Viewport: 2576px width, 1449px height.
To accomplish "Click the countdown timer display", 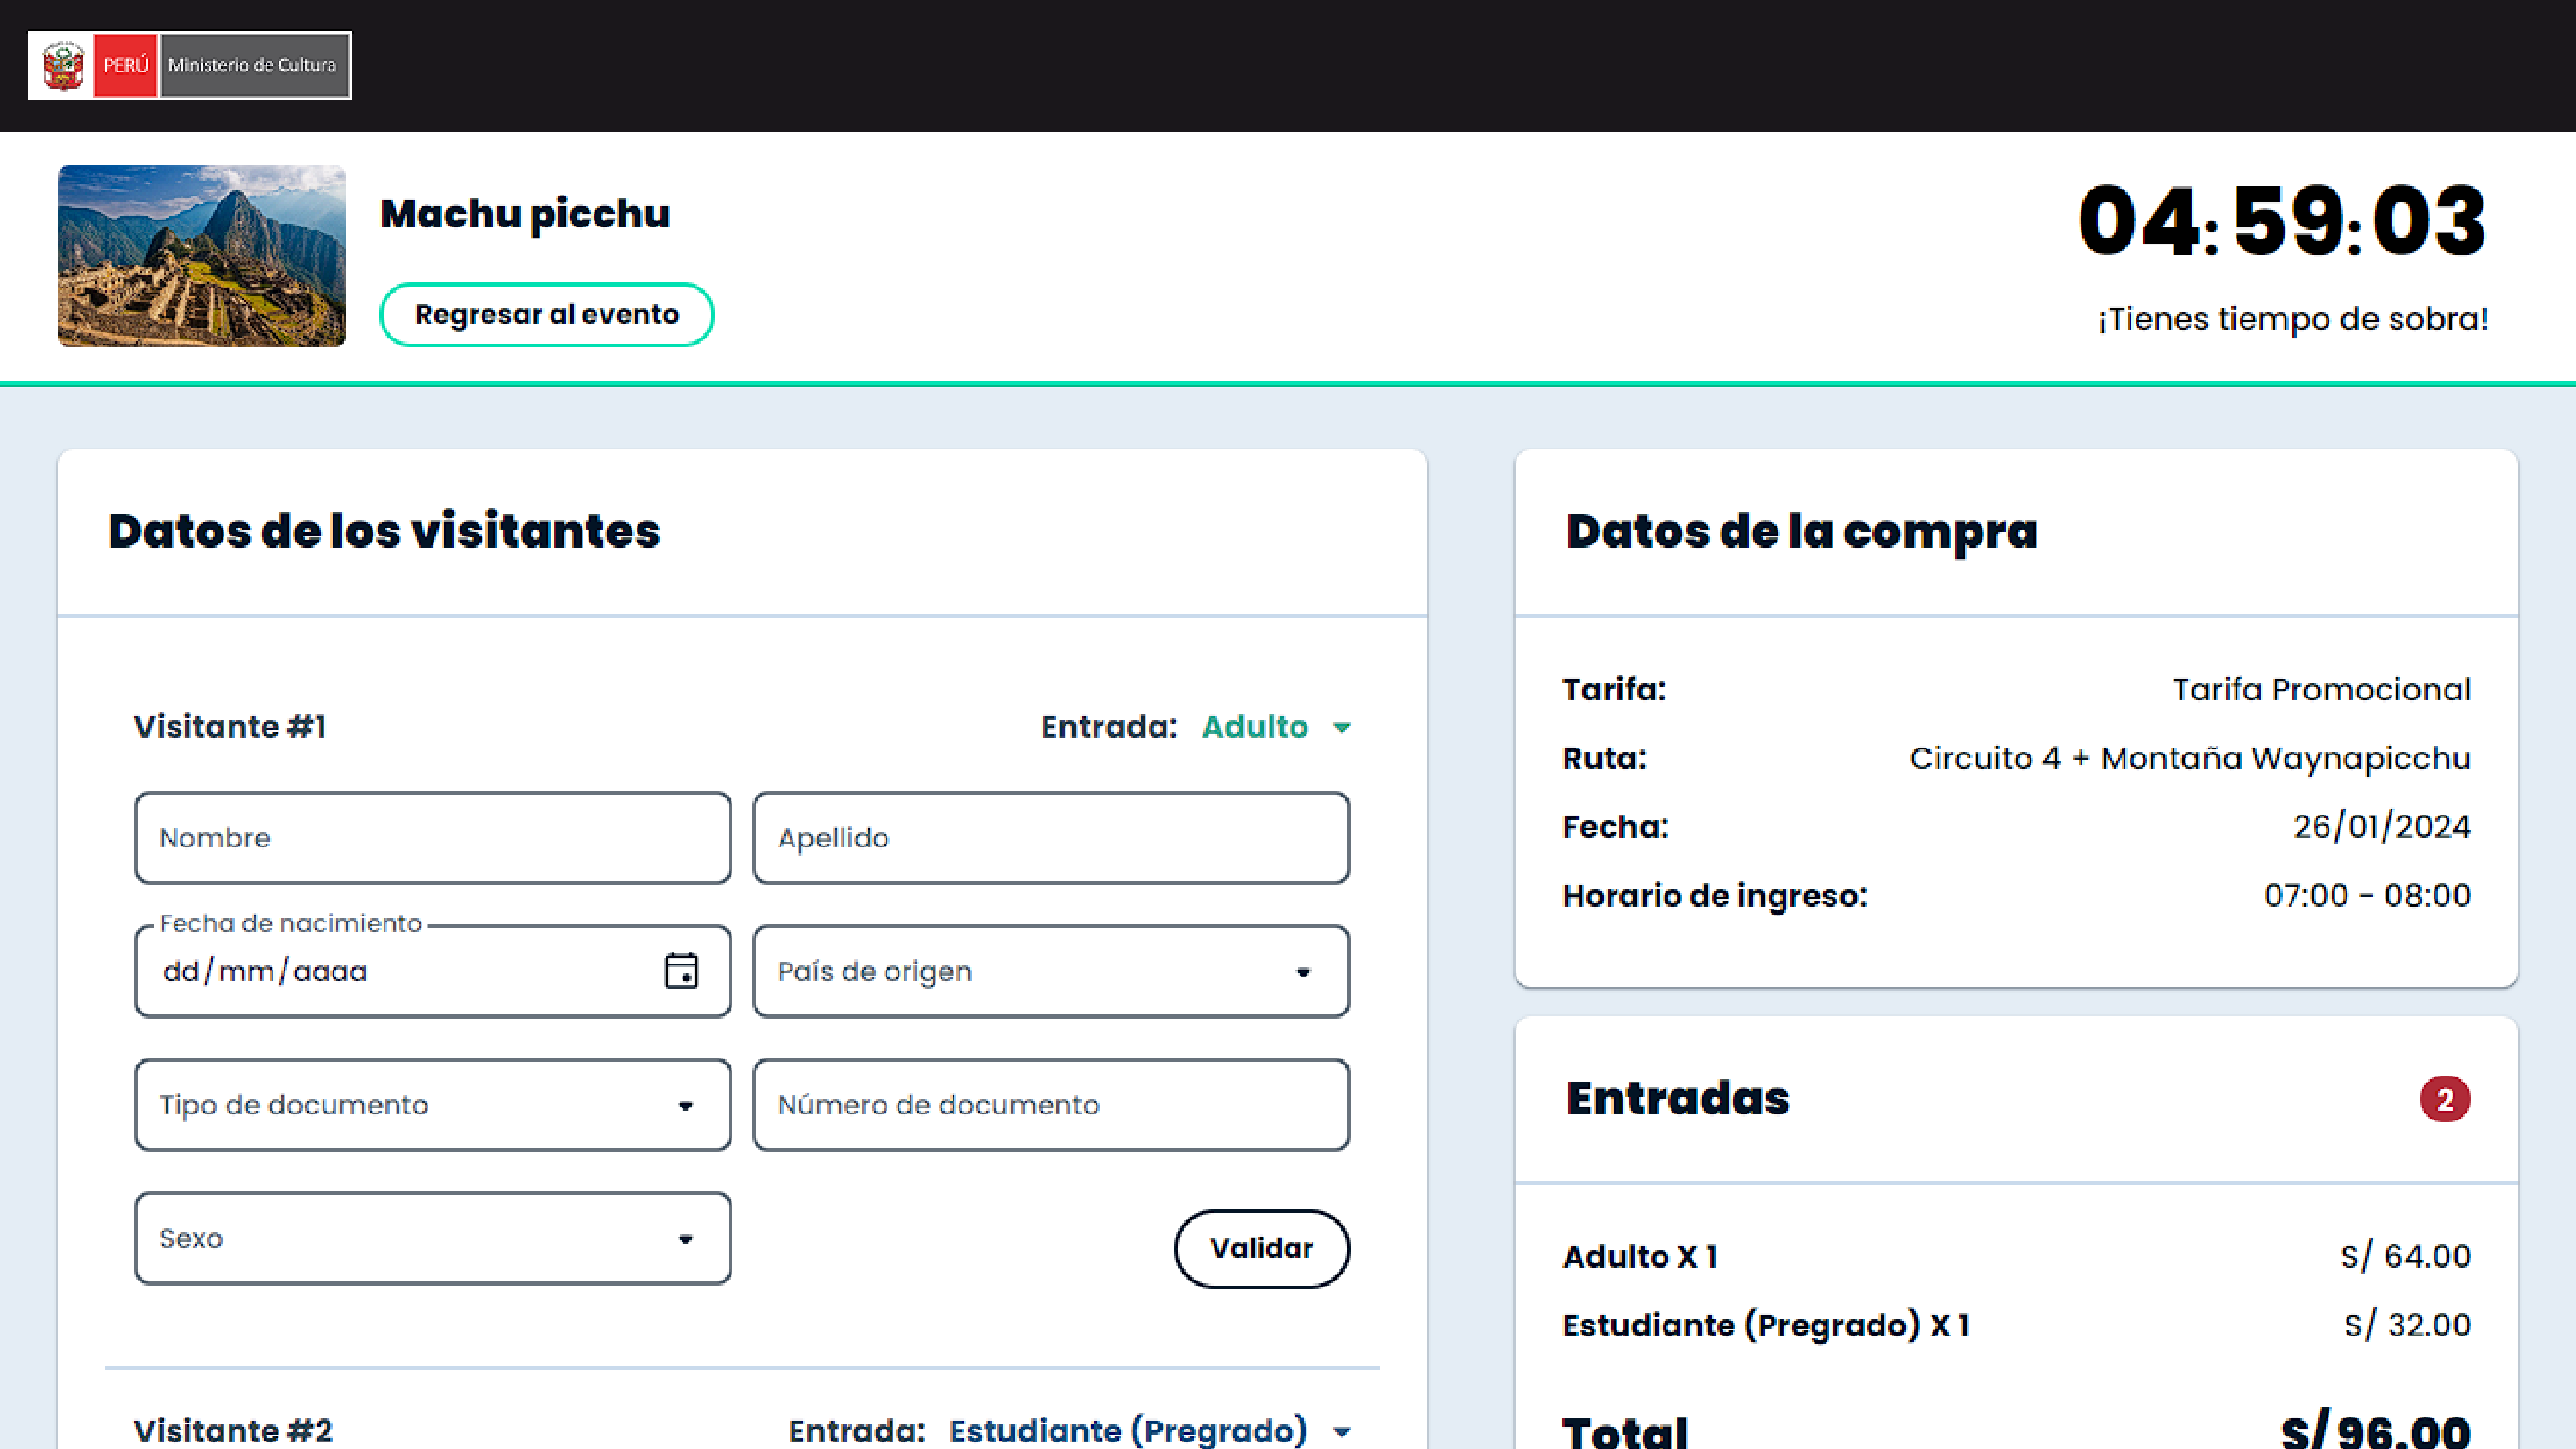I will point(2281,221).
